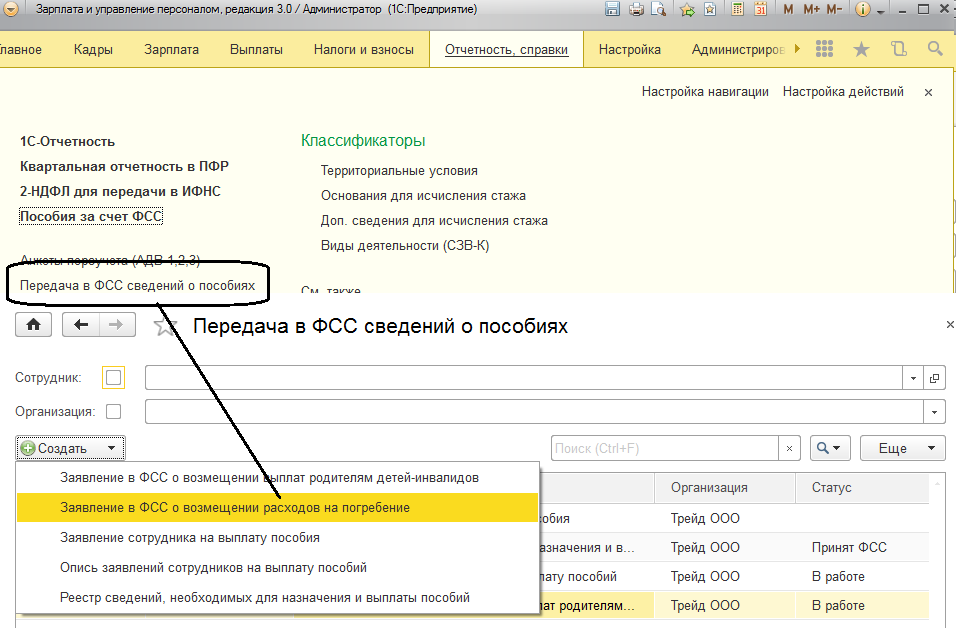
Task: Open the history scroll icon
Action: (x=898, y=49)
